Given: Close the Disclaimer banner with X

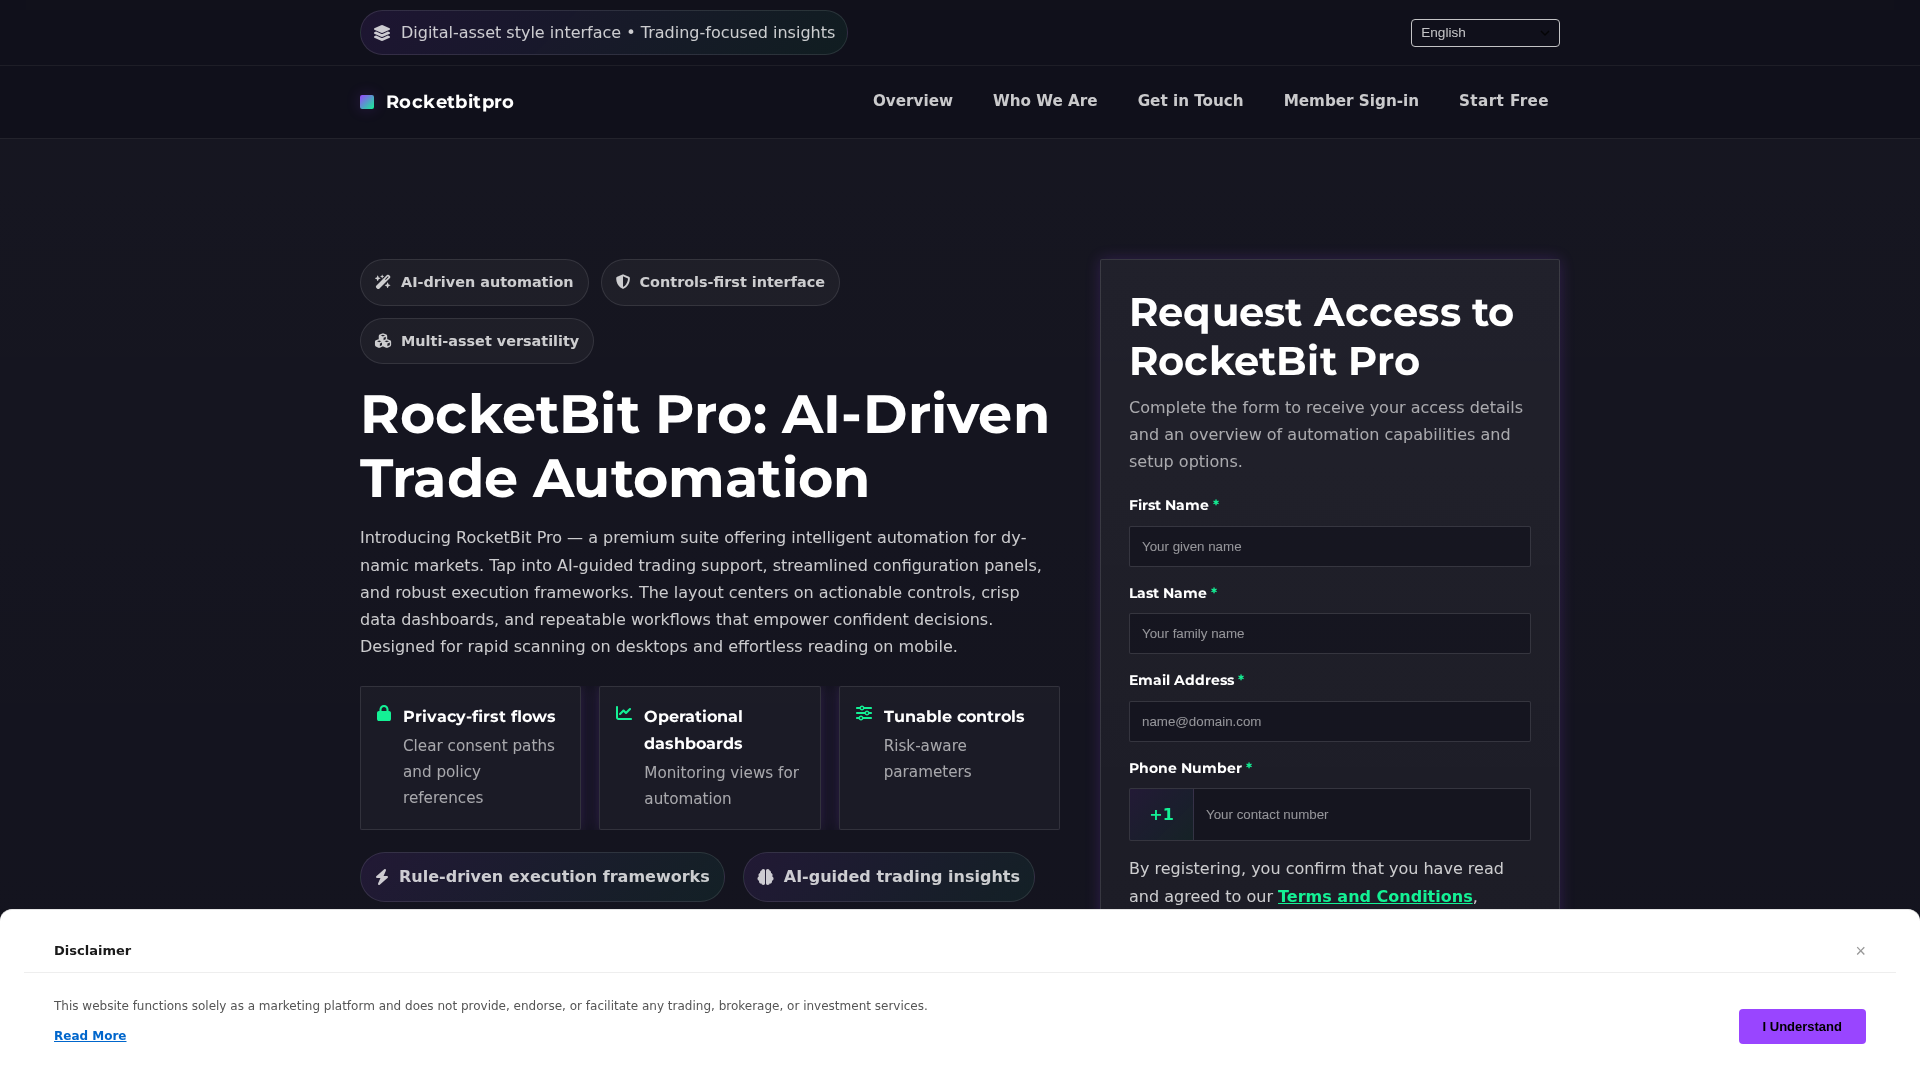Looking at the screenshot, I should 1861,951.
